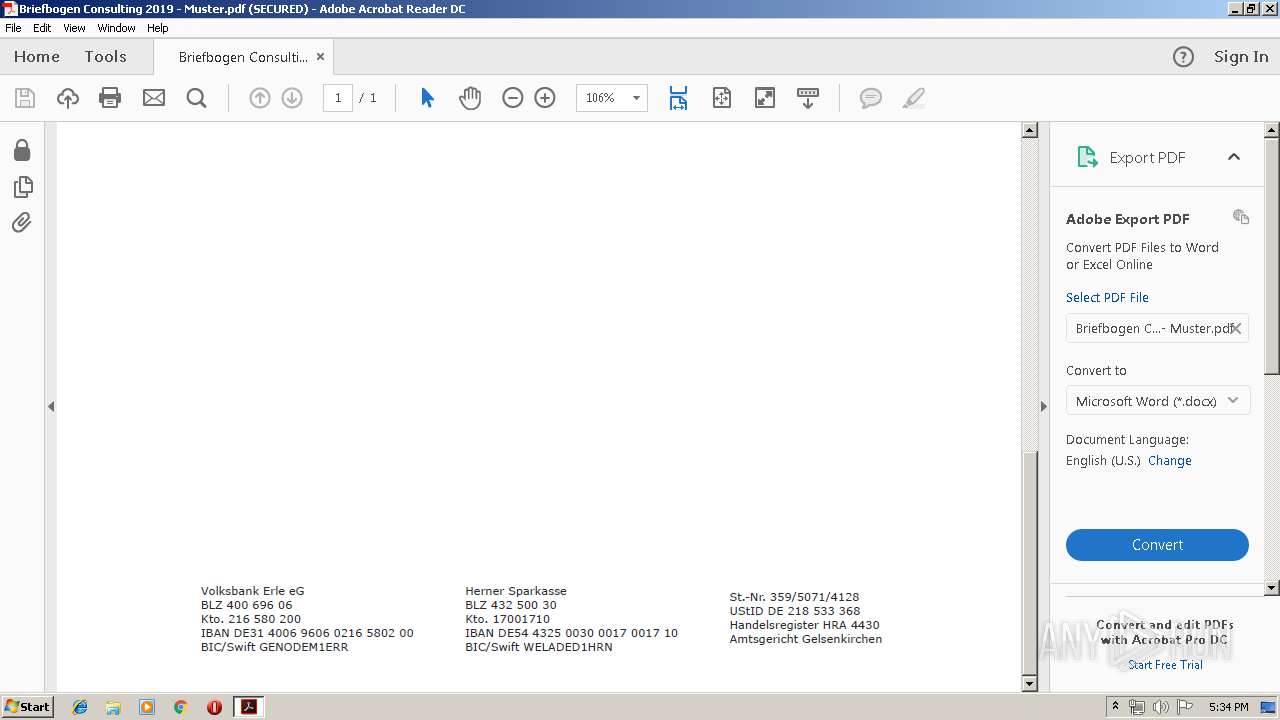
Task: Open the page thumbnails panel
Action: pos(22,187)
